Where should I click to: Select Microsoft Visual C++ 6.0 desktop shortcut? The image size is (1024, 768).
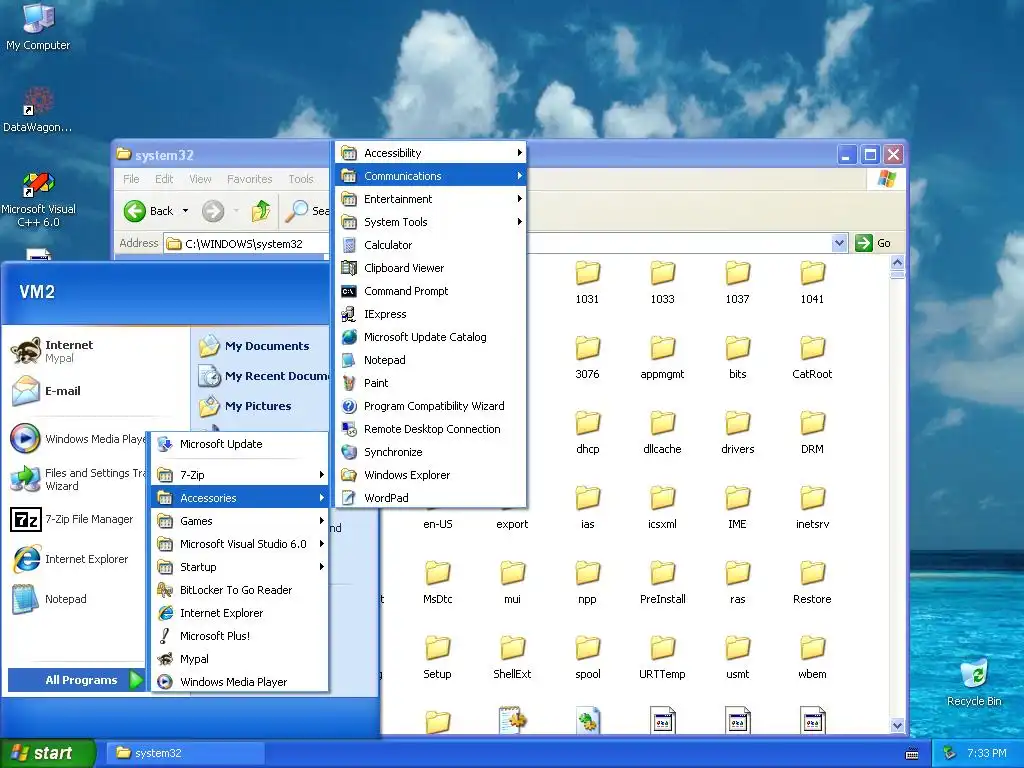38,200
